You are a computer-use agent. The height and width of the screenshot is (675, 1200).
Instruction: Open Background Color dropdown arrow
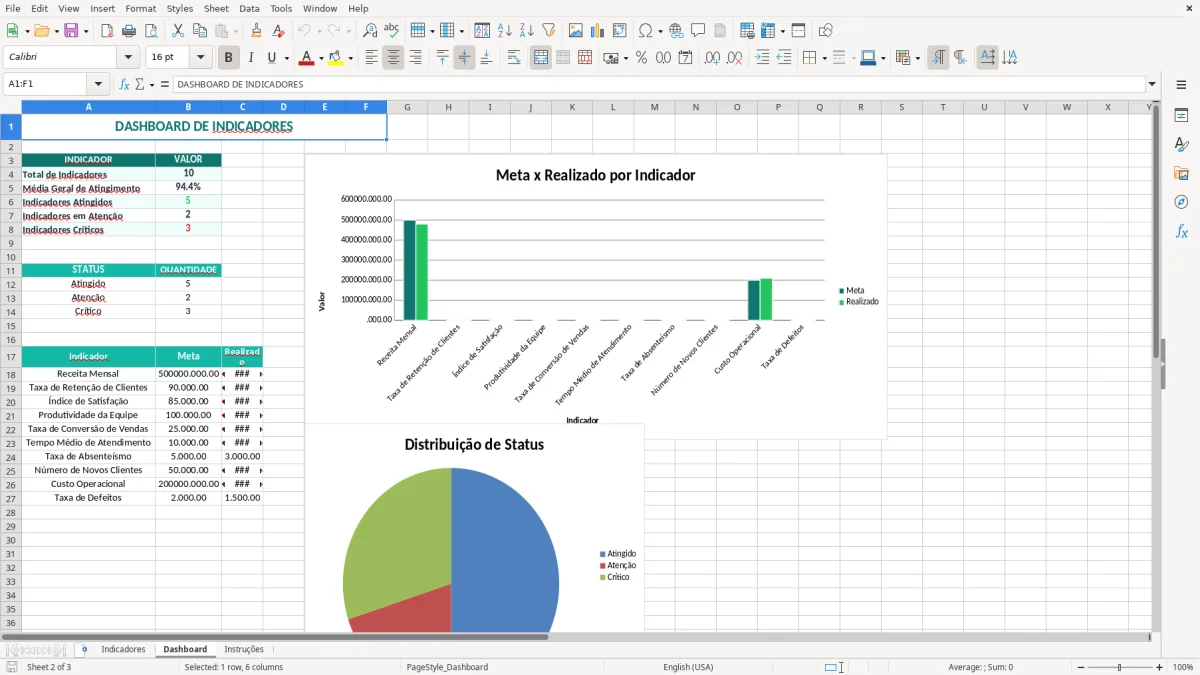tap(350, 58)
